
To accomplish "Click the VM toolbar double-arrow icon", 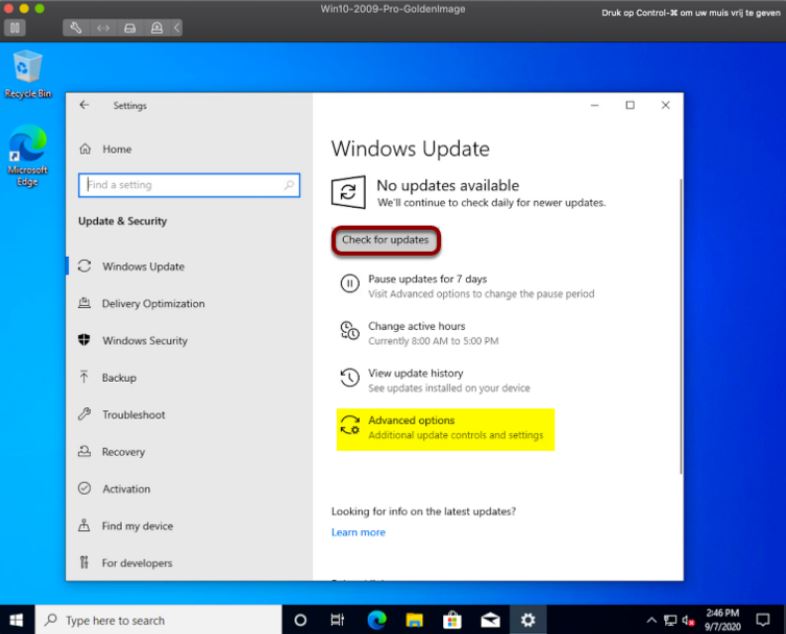I will pos(103,28).
